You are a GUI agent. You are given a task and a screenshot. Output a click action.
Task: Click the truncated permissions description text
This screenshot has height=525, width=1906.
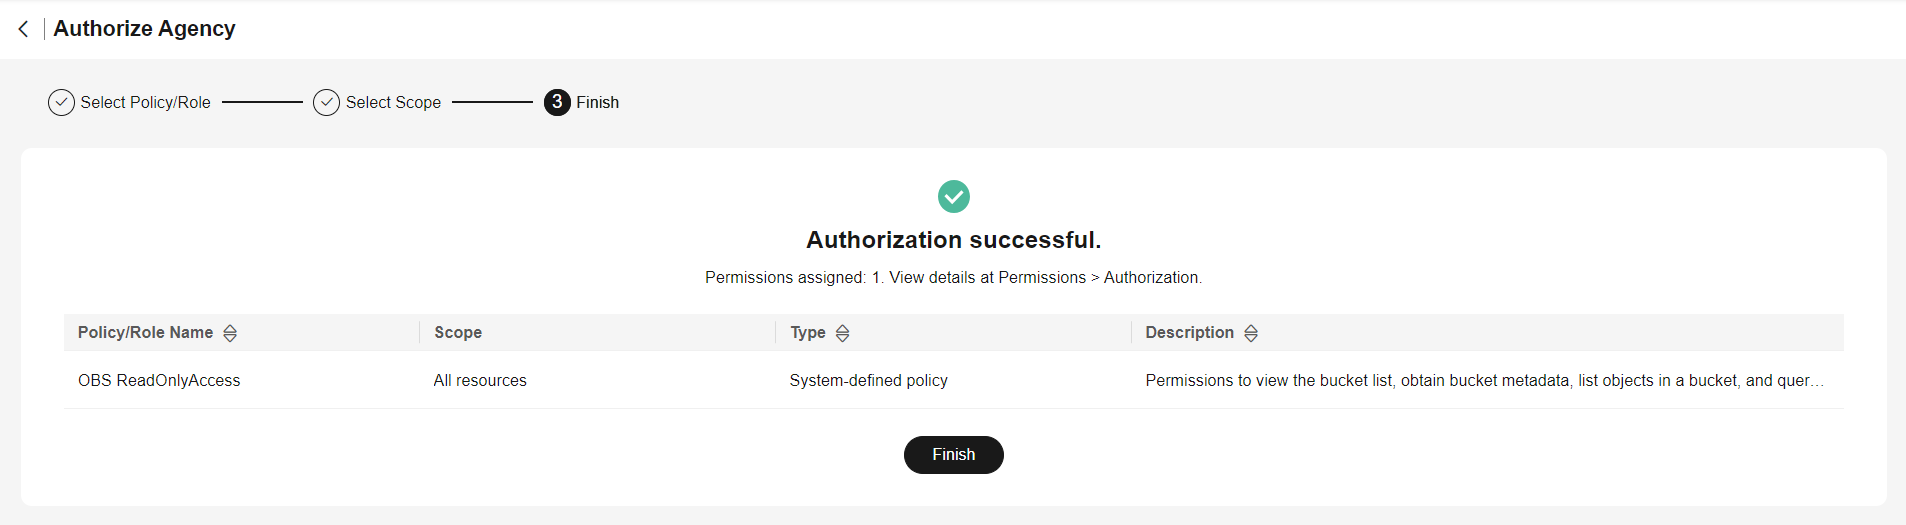[x=1484, y=380]
